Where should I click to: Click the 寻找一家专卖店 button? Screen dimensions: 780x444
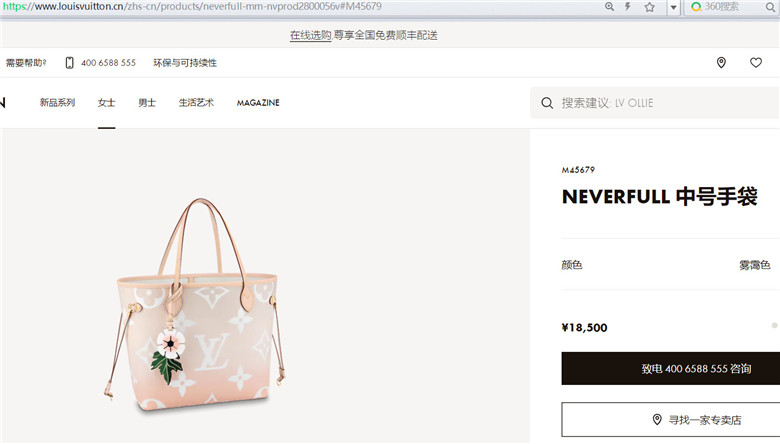(671, 420)
